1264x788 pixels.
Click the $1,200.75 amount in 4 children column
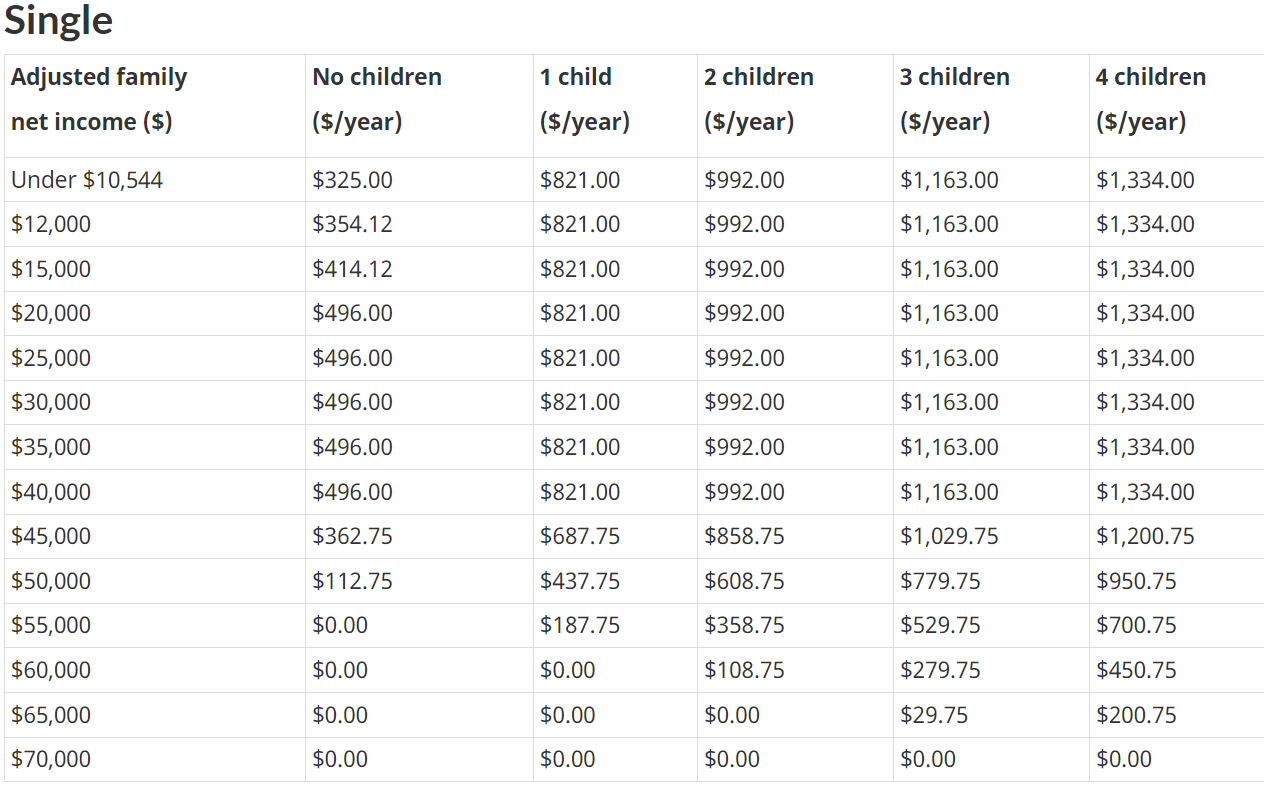(x=1145, y=536)
